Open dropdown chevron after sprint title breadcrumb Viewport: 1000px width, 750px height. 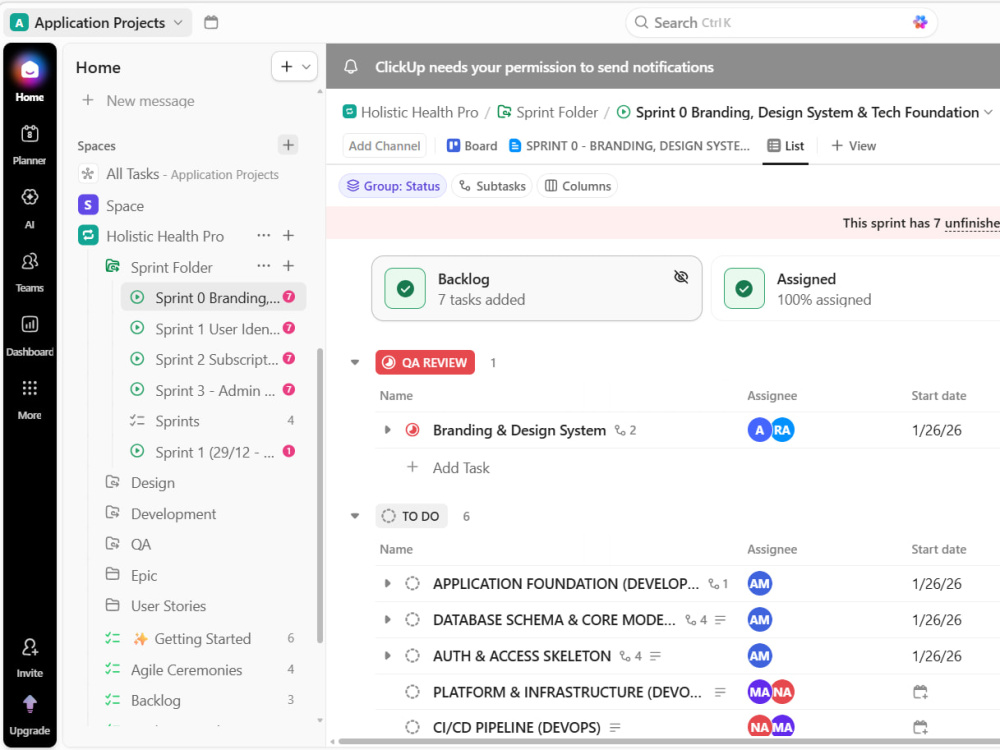point(988,112)
